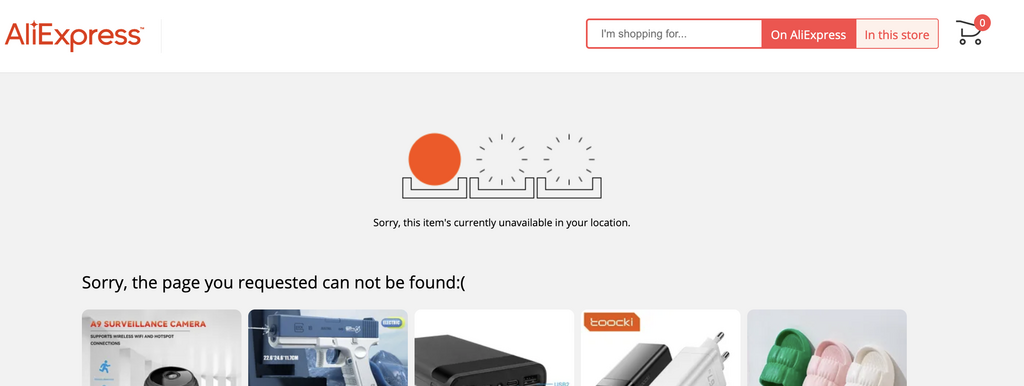This screenshot has height=386, width=1024.
Task: Click the toocki brand label on product
Action: pyautogui.click(x=611, y=322)
